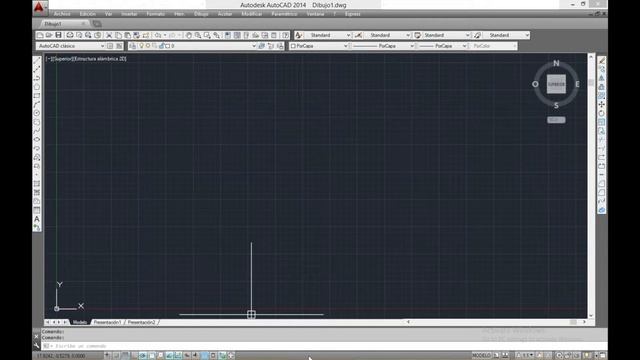Select the Line tool in draw toolbar
Viewport: 640px width, 360px height.
(37, 61)
